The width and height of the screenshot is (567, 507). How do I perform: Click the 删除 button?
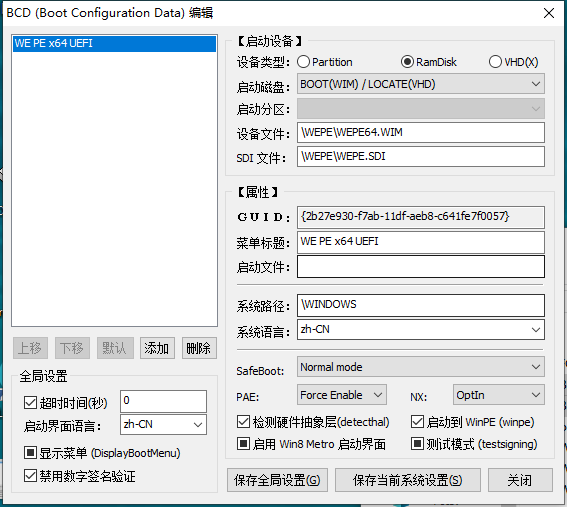point(199,348)
